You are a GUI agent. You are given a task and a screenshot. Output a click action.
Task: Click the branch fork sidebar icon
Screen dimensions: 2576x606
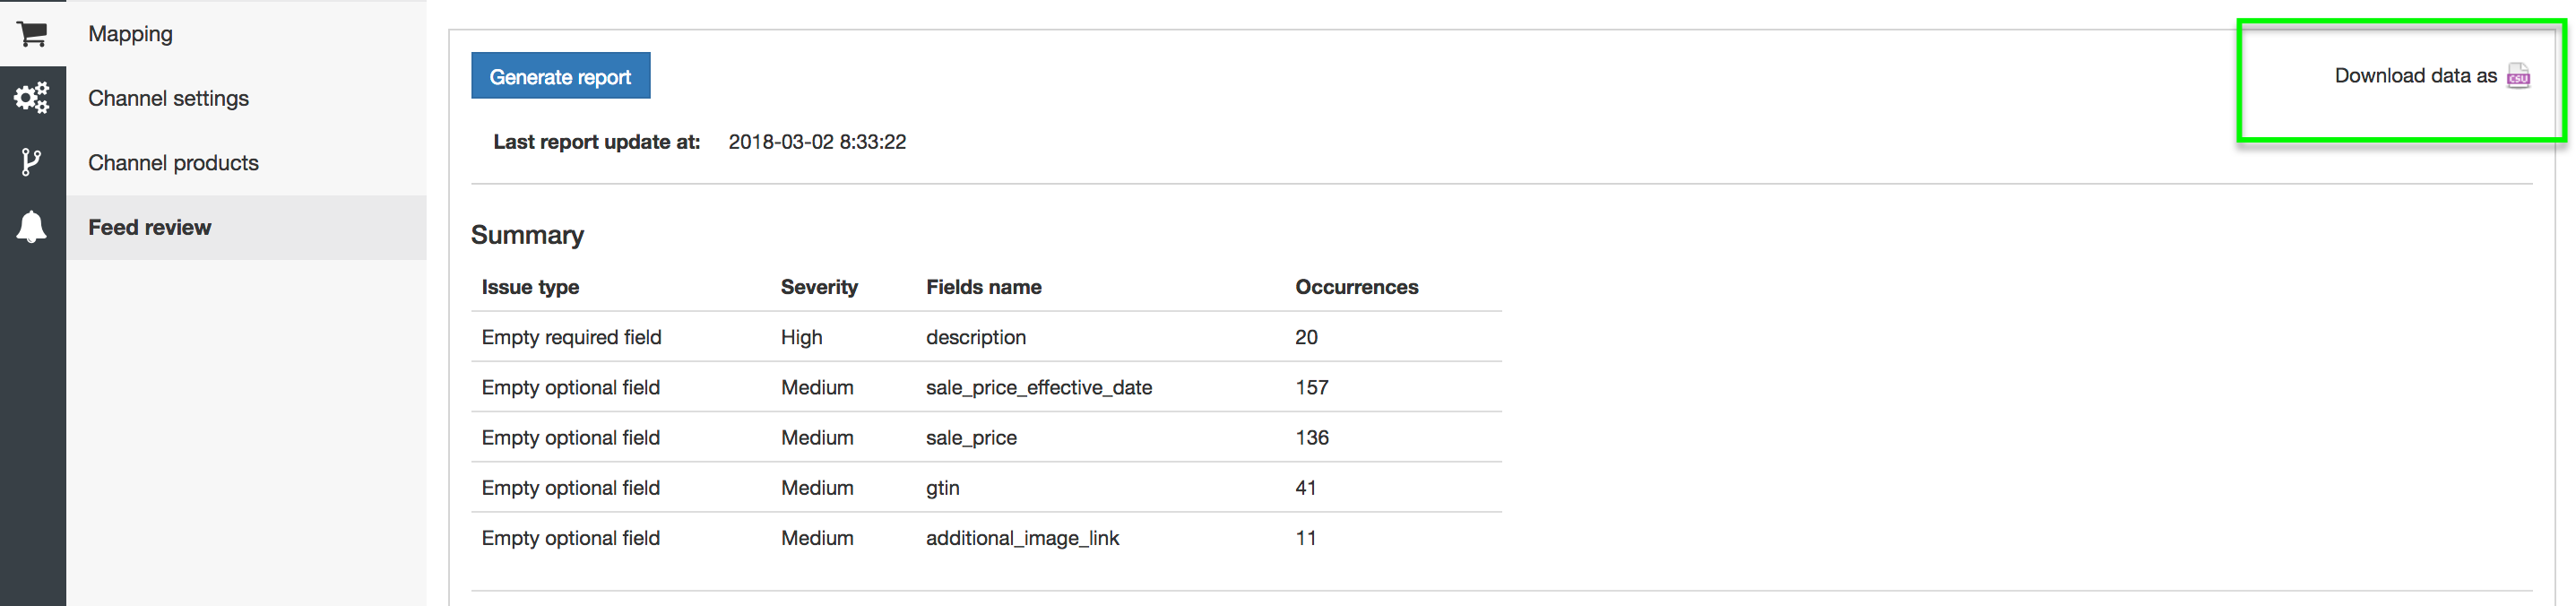(32, 162)
